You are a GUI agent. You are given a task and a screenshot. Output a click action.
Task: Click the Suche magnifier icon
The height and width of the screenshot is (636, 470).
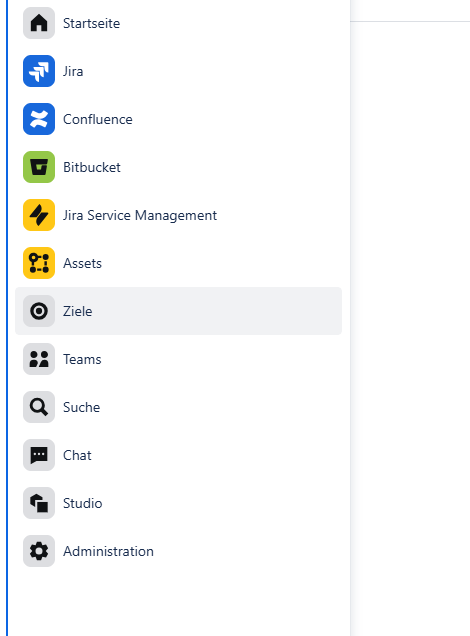39,407
